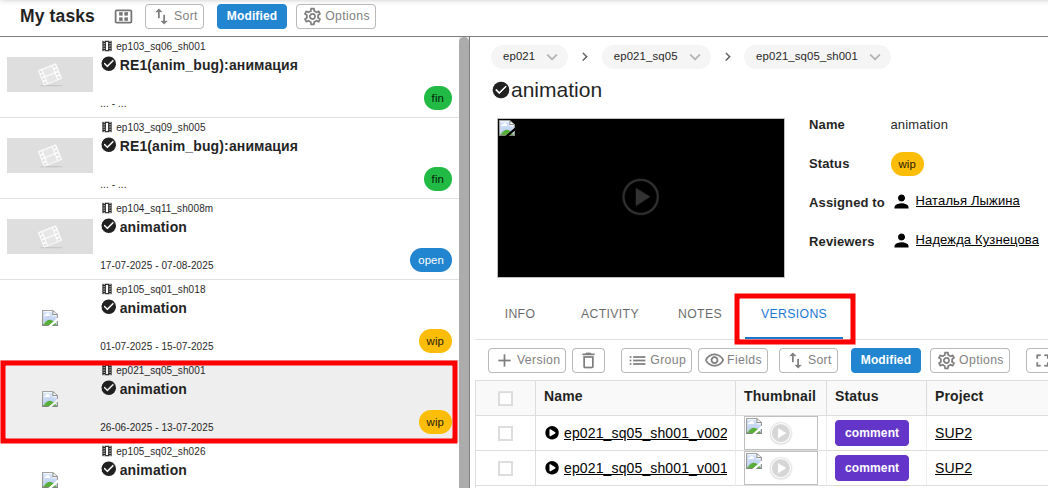Expand the ep021 breadcrumb dropdown
The width and height of the screenshot is (1048, 488).
pos(529,57)
